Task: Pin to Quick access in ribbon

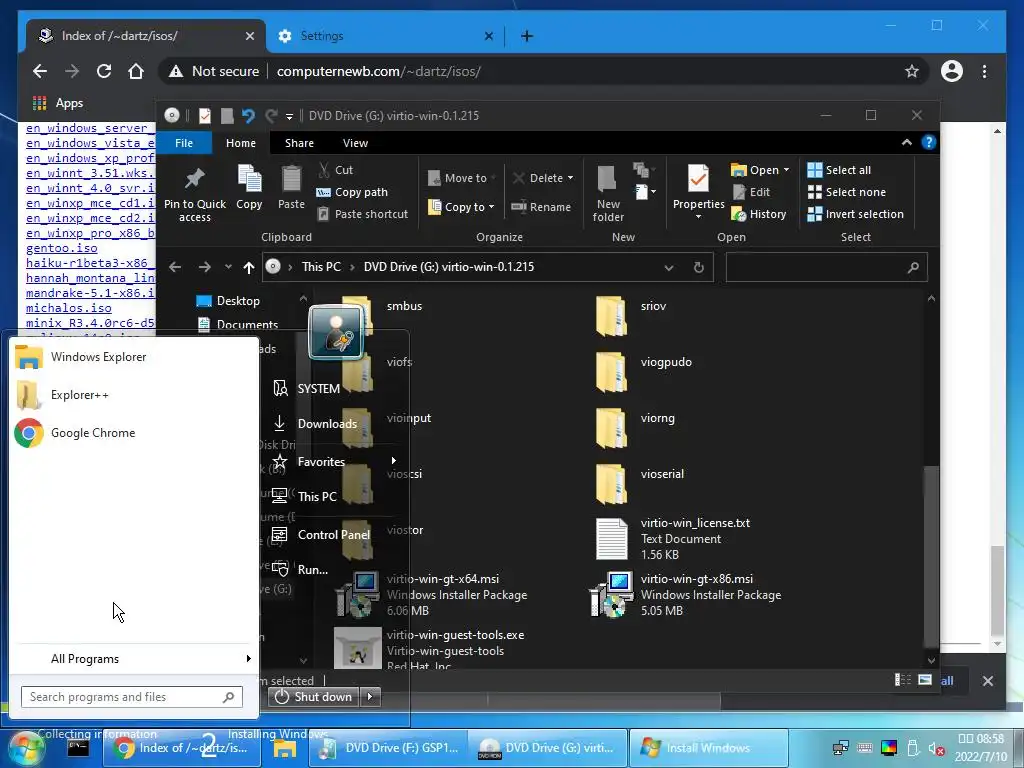Action: click(x=195, y=193)
